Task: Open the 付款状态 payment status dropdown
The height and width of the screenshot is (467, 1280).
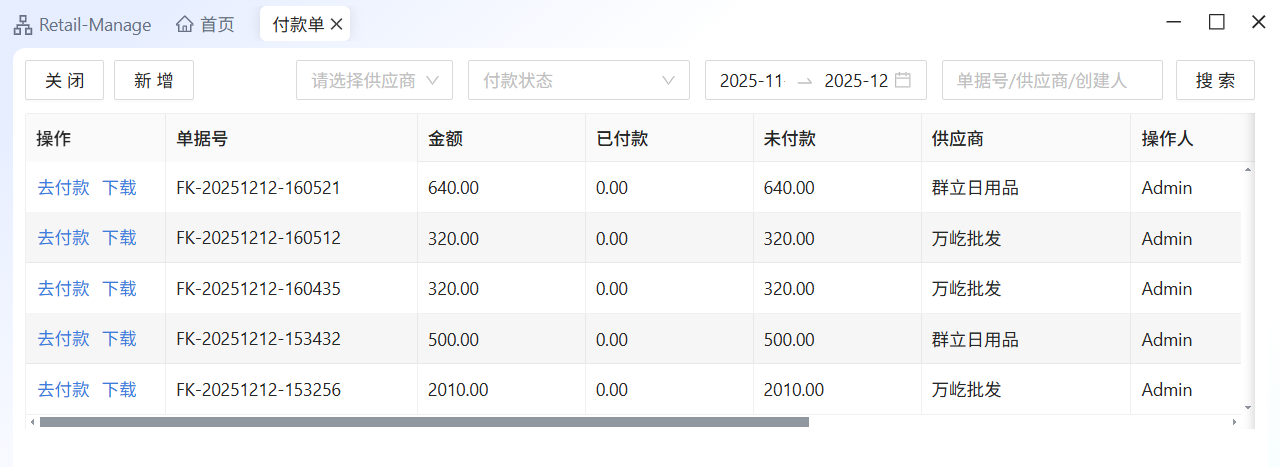Action: tap(578, 81)
